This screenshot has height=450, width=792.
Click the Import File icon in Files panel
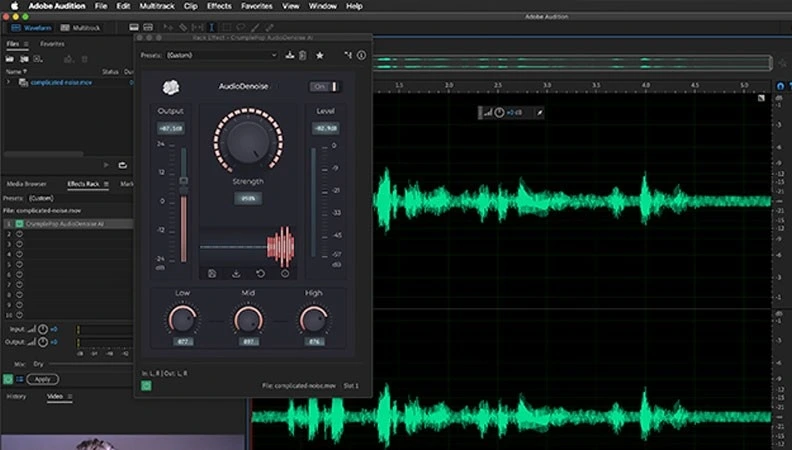[24, 59]
